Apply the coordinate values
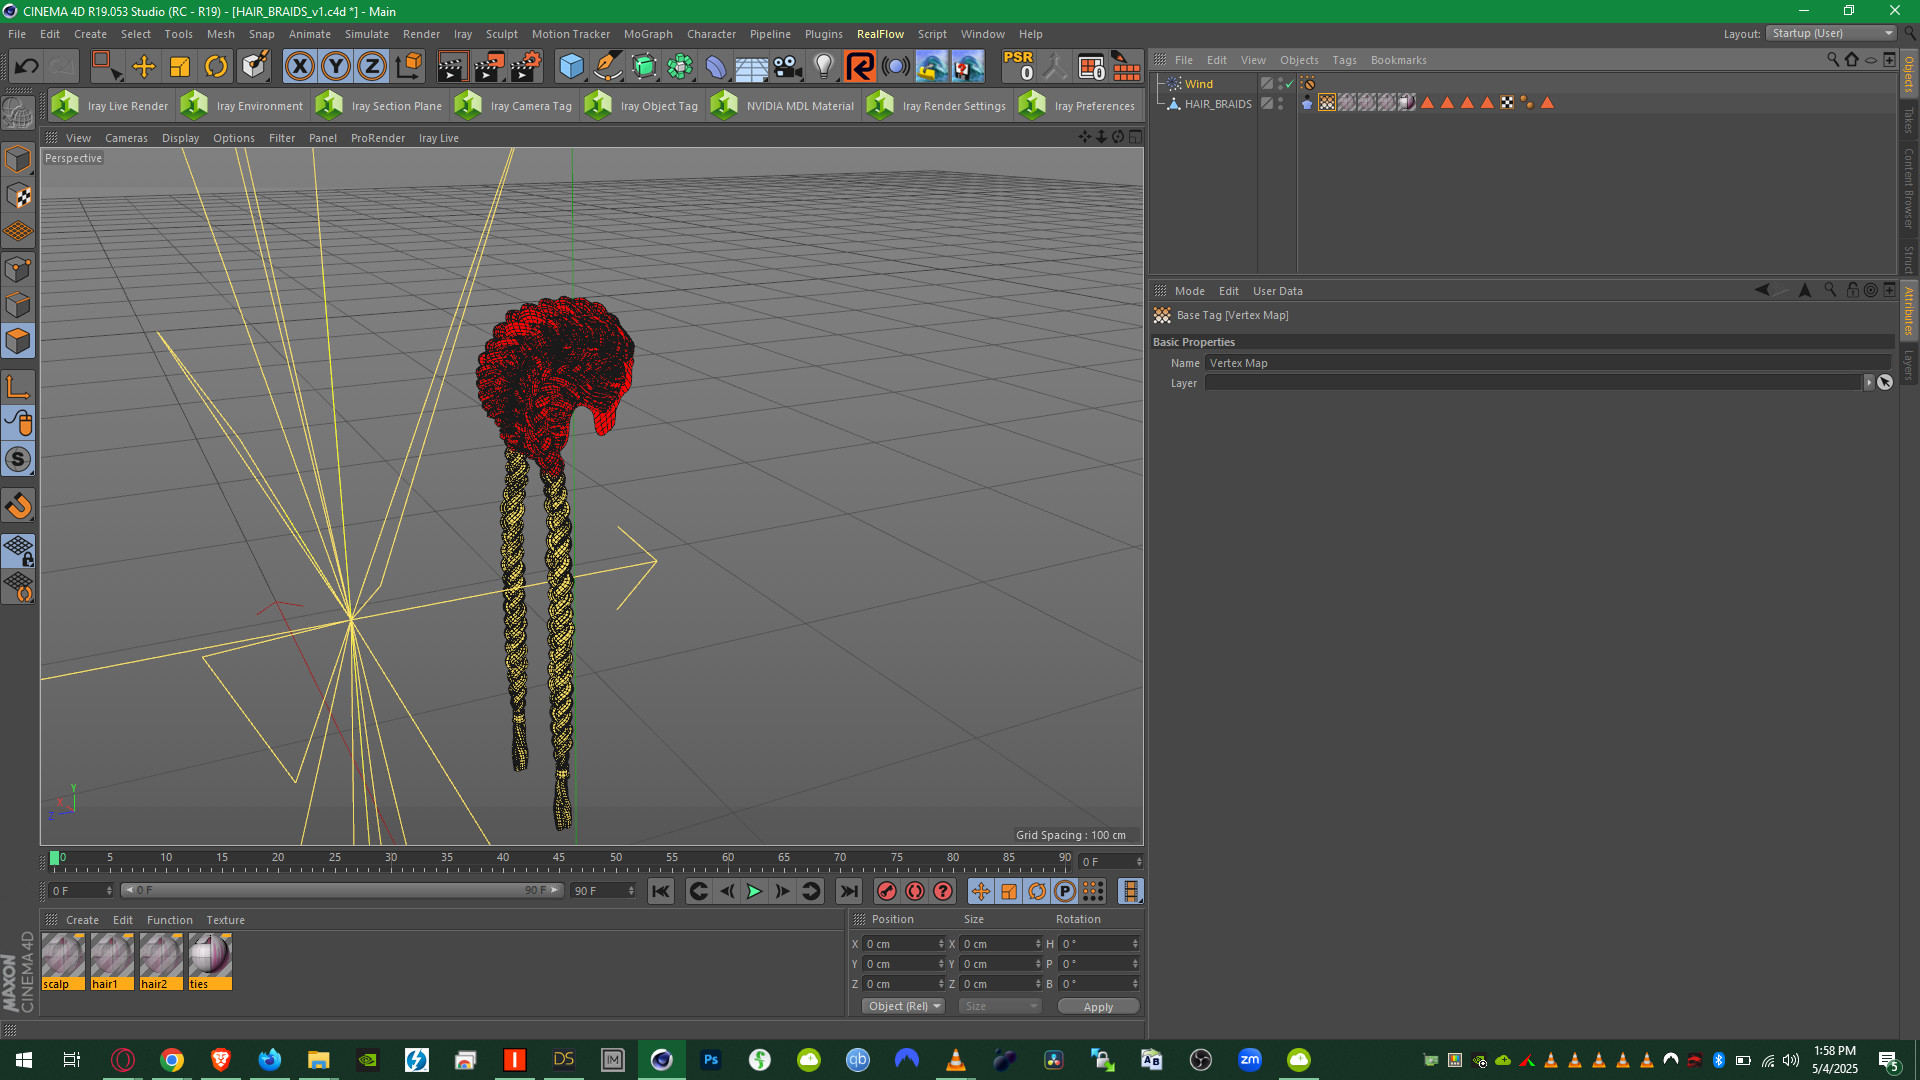Image resolution: width=1920 pixels, height=1080 pixels. [1098, 1007]
